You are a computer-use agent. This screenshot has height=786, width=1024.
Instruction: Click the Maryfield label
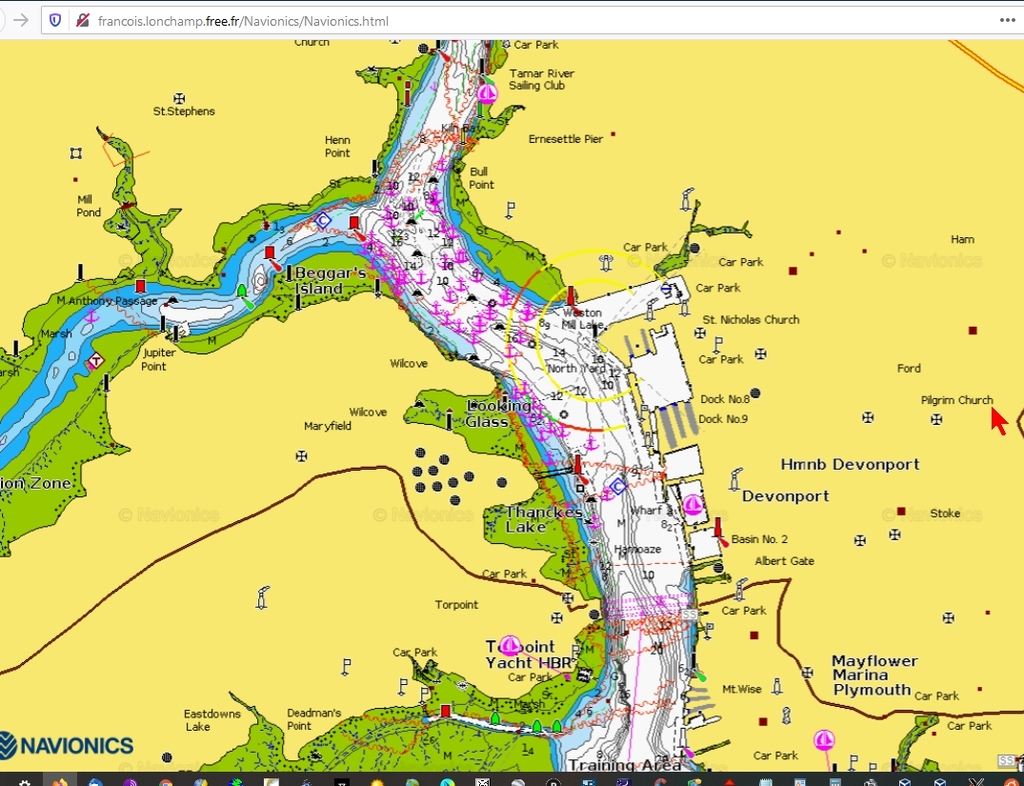328,426
